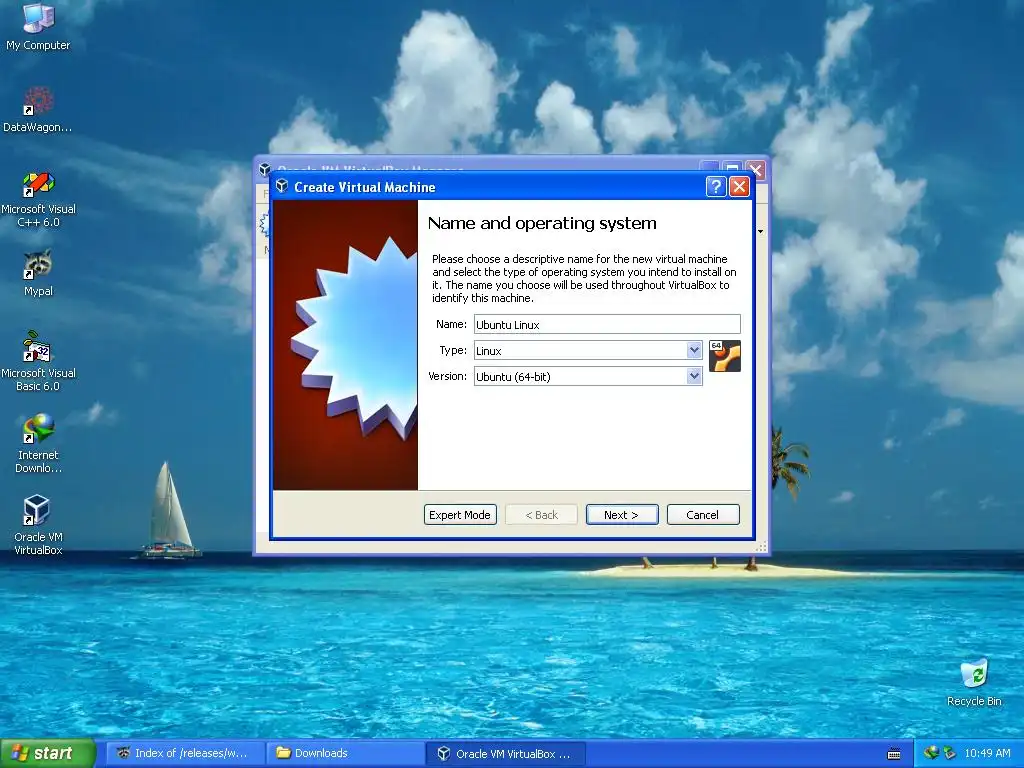Image resolution: width=1024 pixels, height=768 pixels.
Task: Activate Oracle VM VirtualBox taskbar item
Action: (505, 754)
